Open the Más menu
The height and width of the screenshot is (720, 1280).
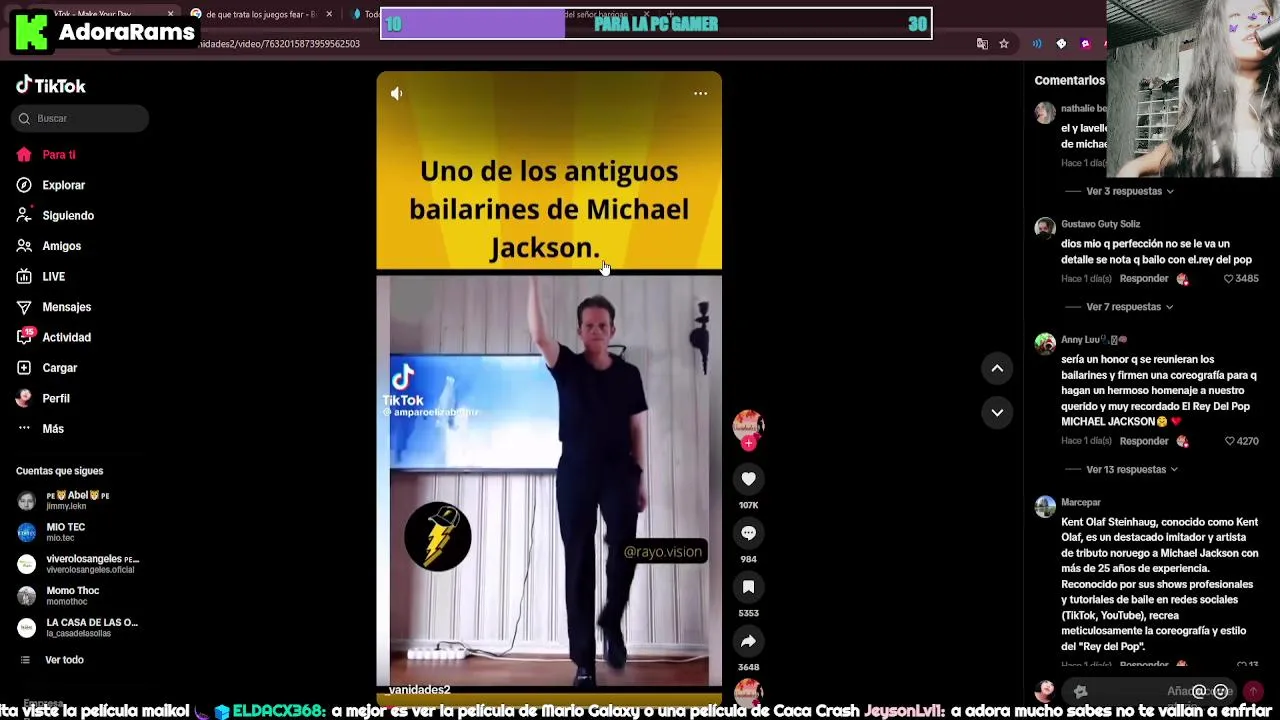point(53,429)
